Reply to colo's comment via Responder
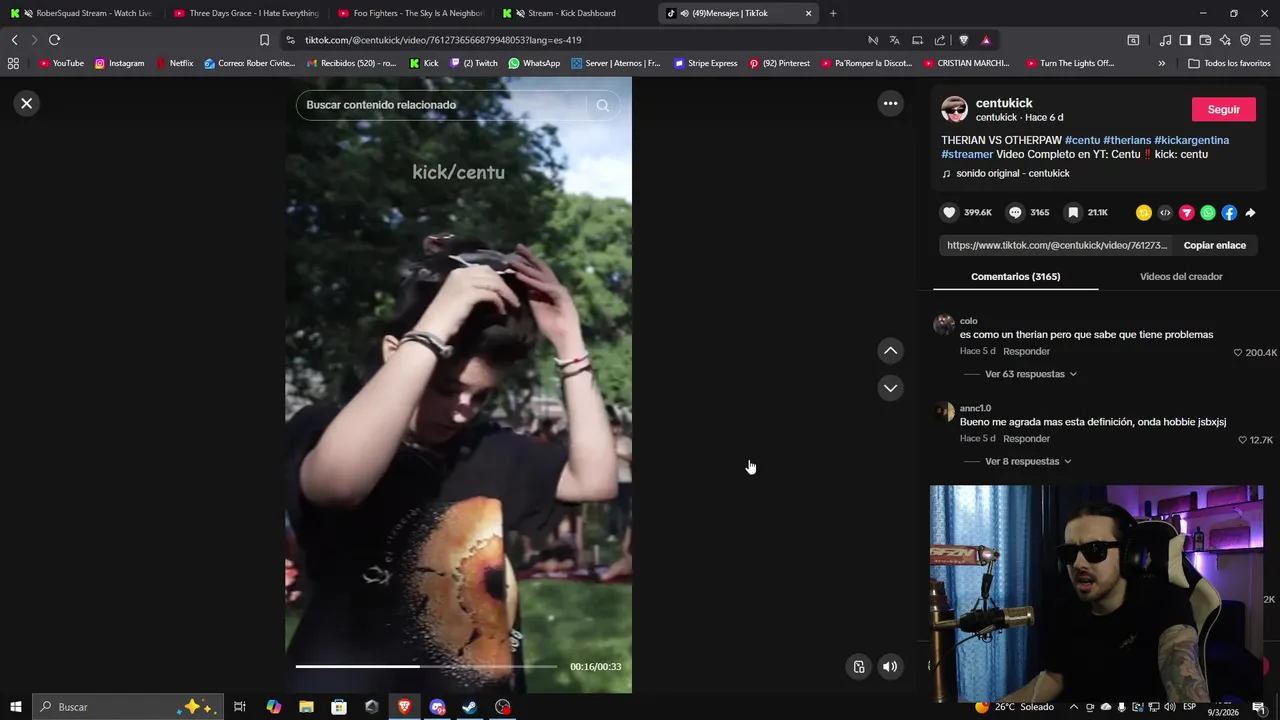The height and width of the screenshot is (720, 1280). click(x=1026, y=351)
